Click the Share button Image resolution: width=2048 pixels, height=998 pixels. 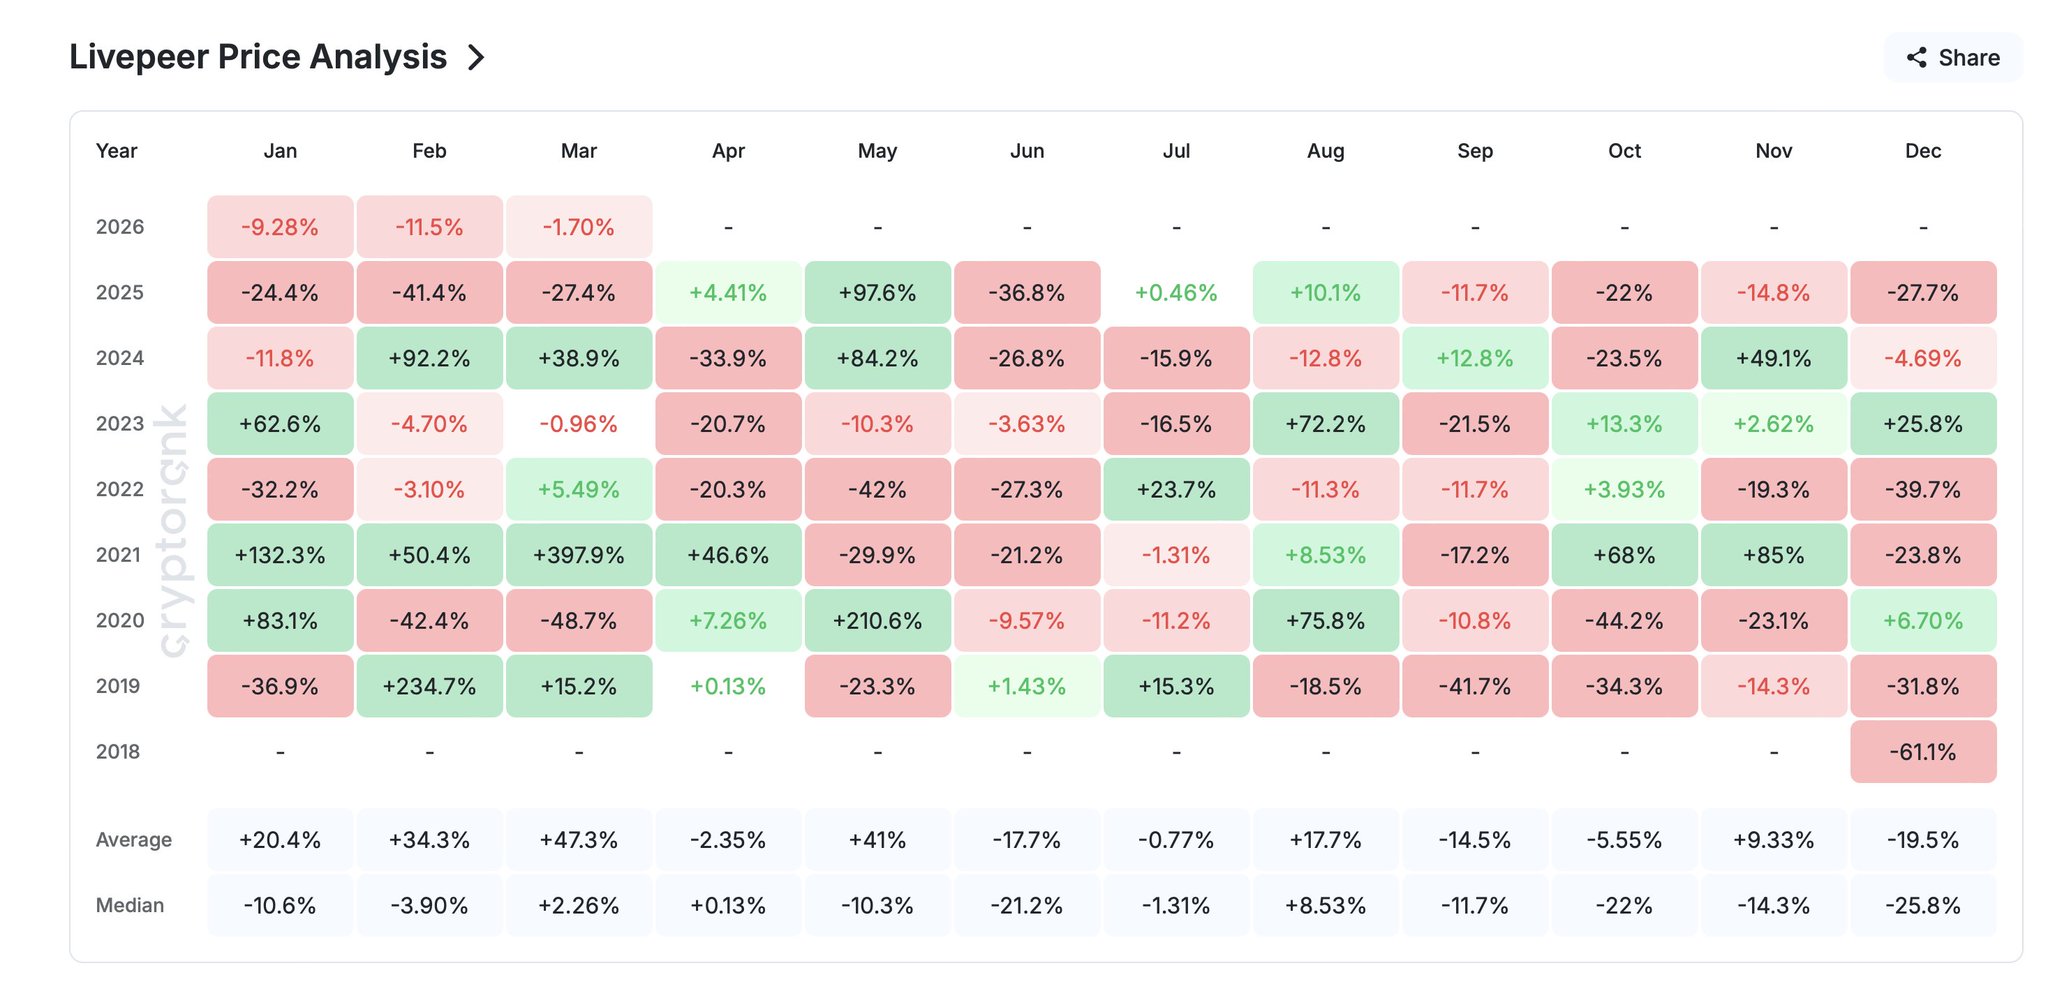pyautogui.click(x=1953, y=58)
